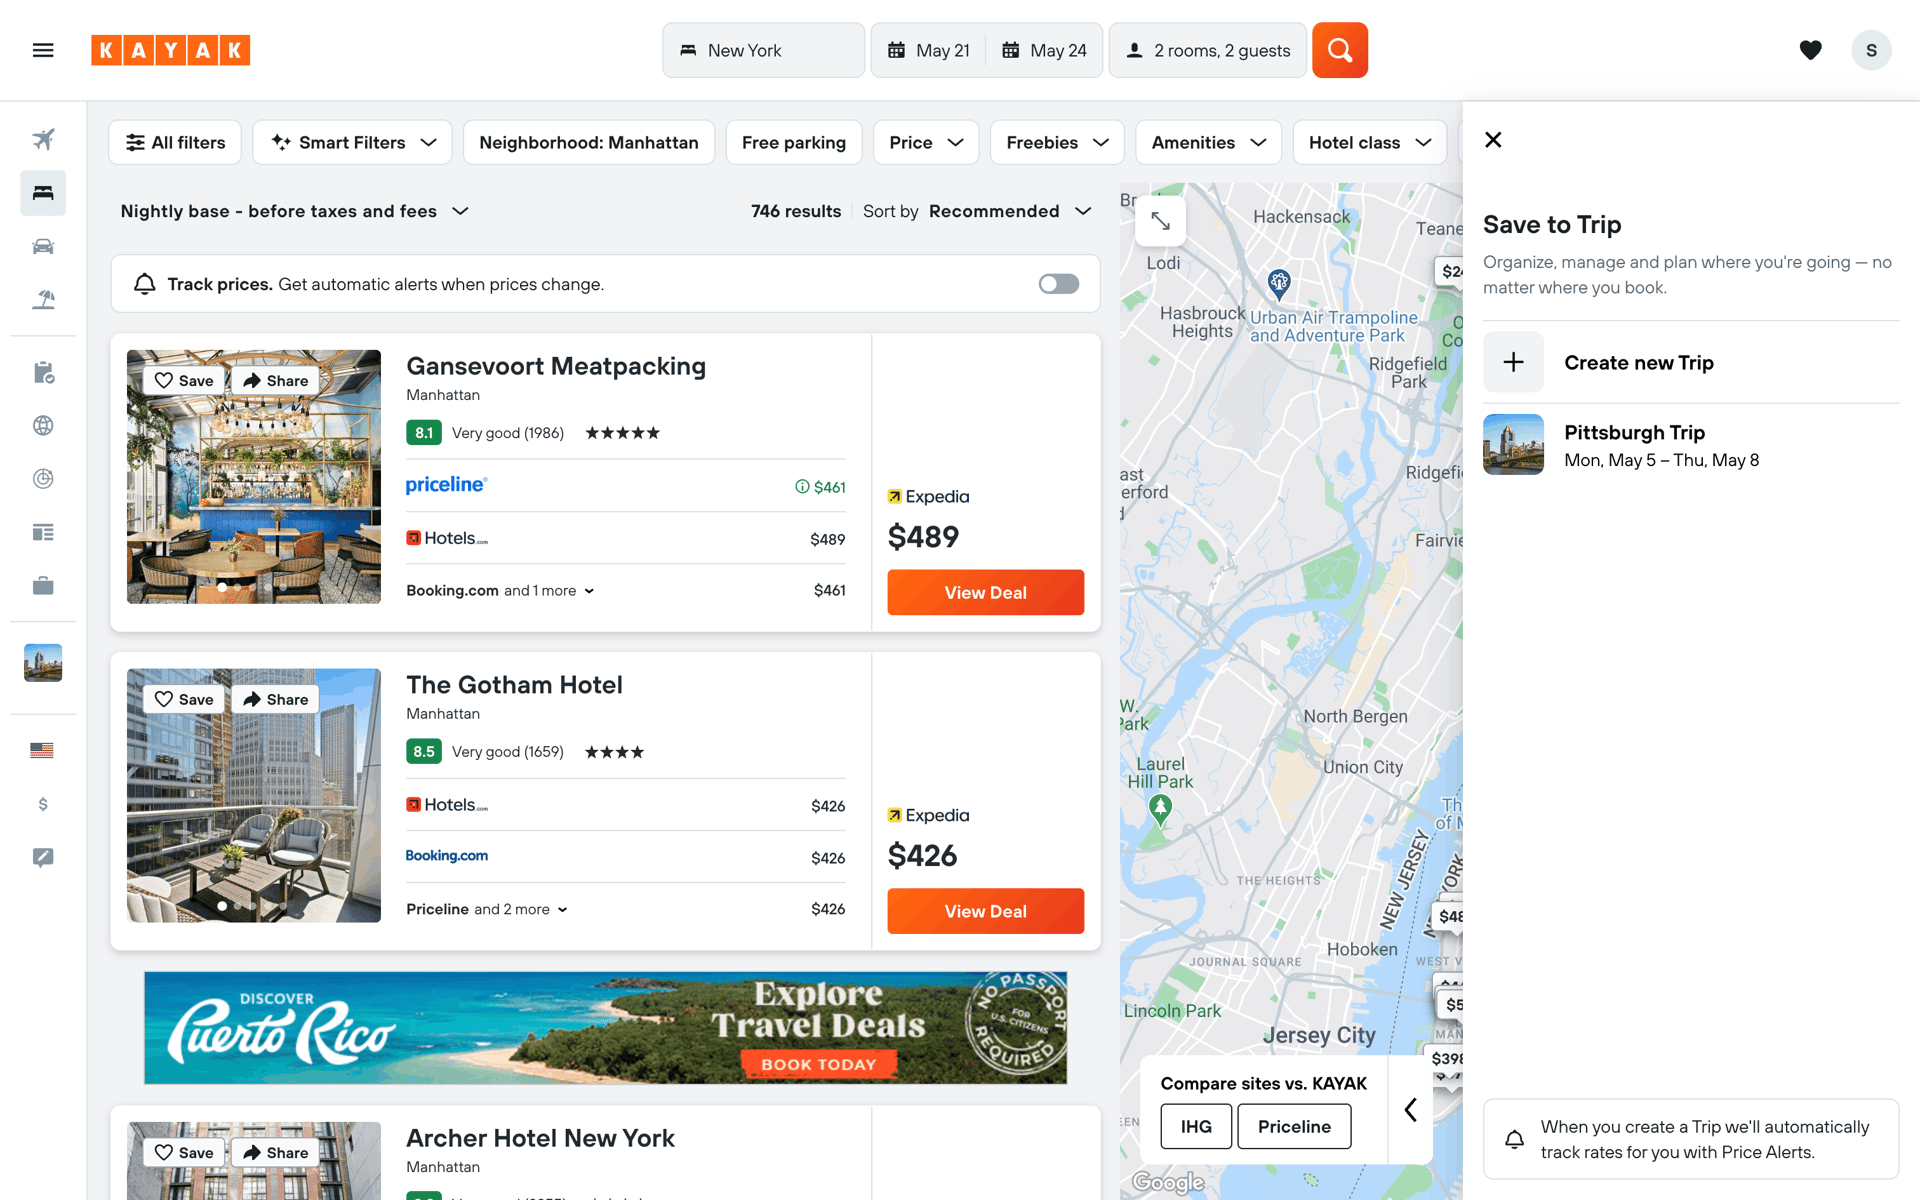Open the hamburger navigation menu
This screenshot has width=1920, height=1200.
[43, 50]
